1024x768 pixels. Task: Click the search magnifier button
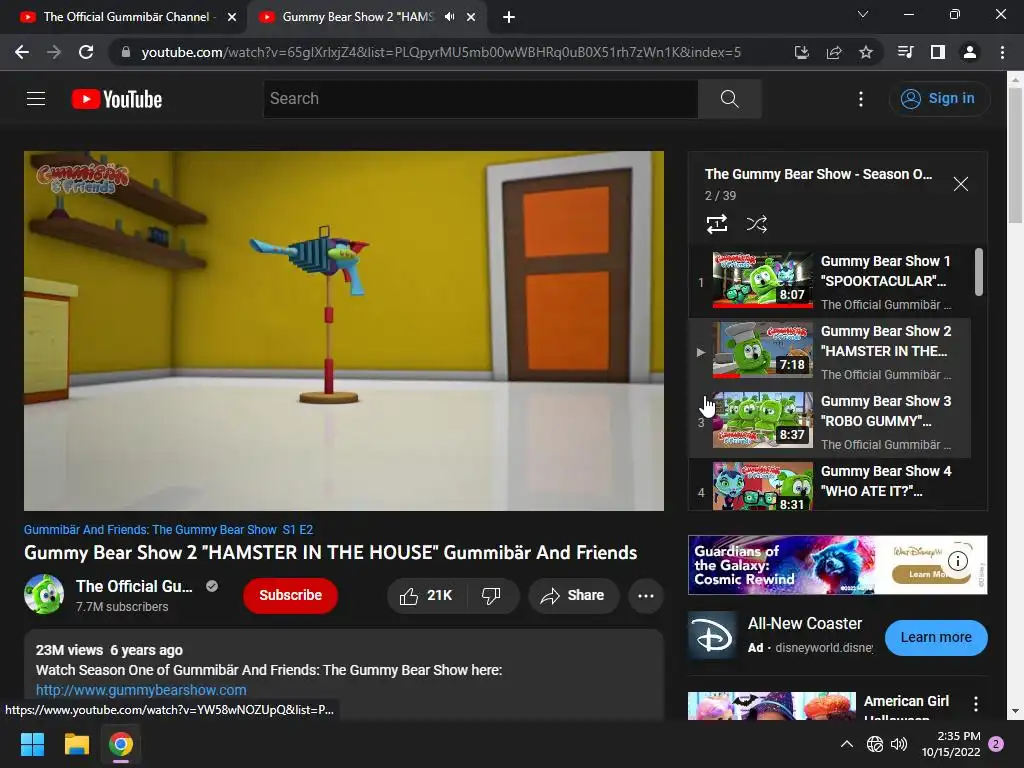[729, 99]
